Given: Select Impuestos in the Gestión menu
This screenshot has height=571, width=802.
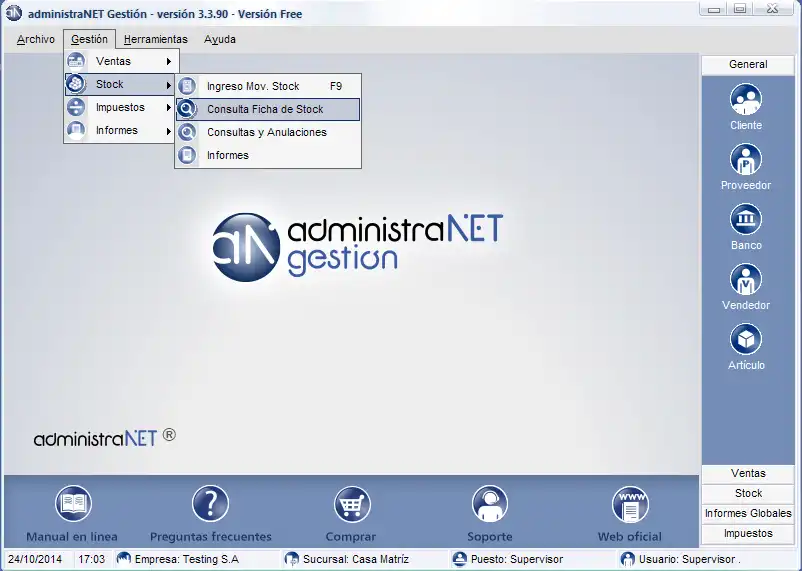Looking at the screenshot, I should point(121,107).
